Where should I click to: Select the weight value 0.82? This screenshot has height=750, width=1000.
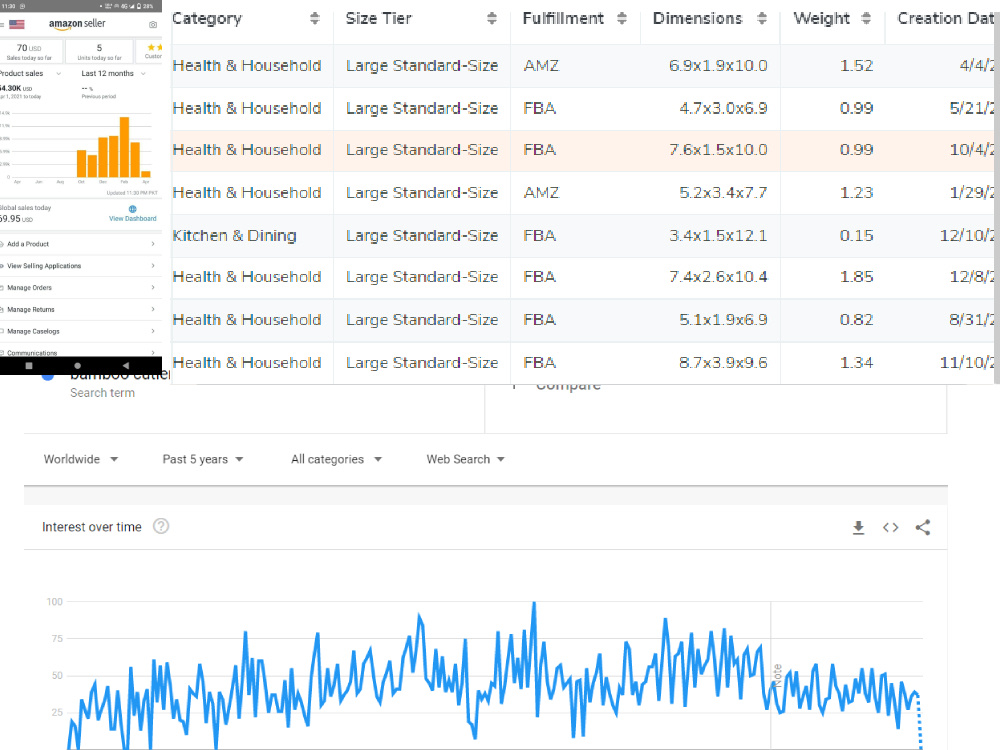(x=857, y=320)
